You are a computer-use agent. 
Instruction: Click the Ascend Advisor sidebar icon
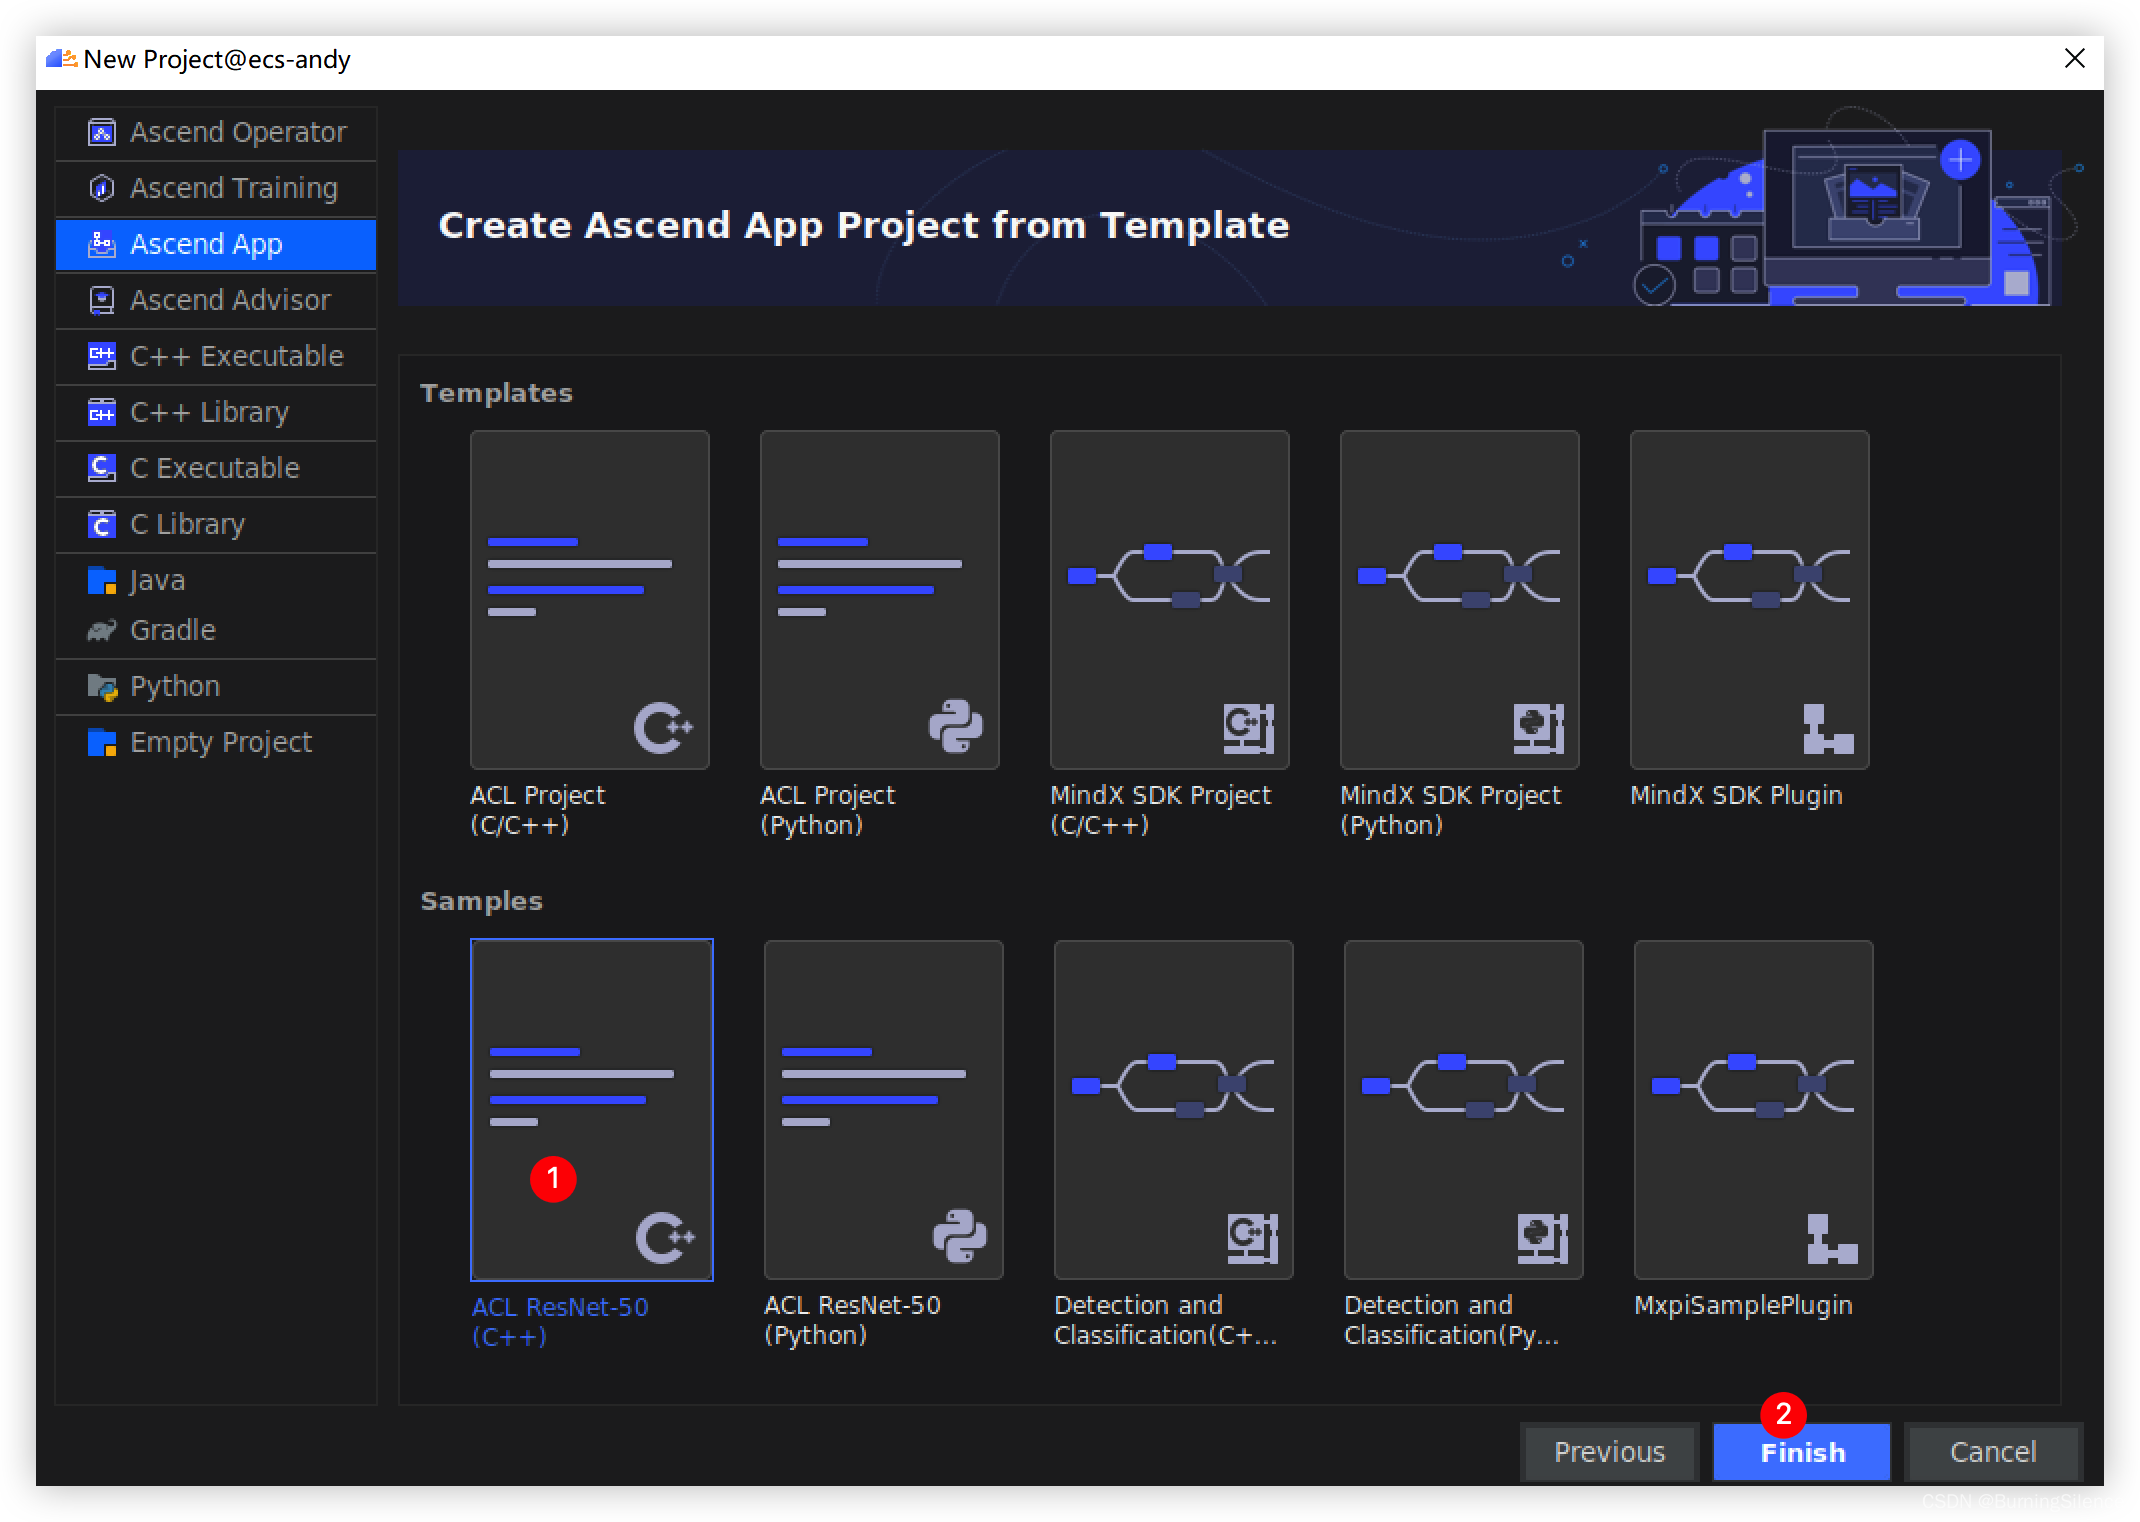(x=102, y=300)
